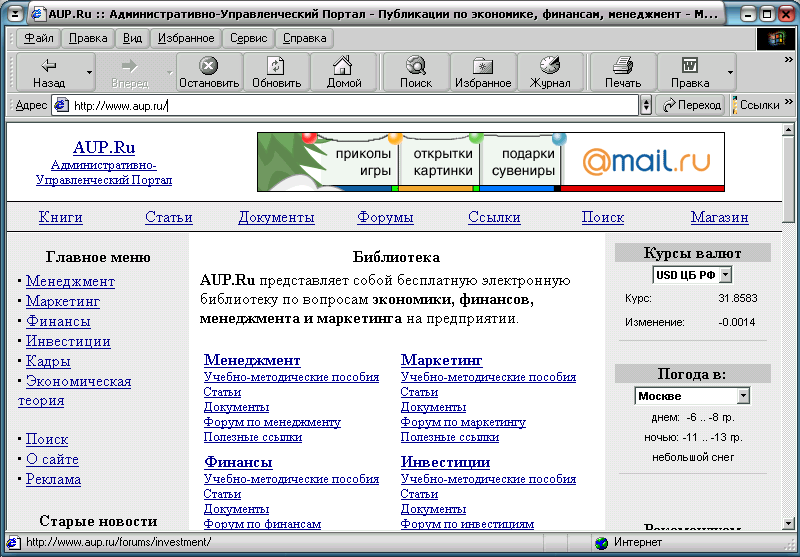Go to Home (Домой) toolbar icon
Screen dimensions: 800x557
pyautogui.click(x=343, y=72)
